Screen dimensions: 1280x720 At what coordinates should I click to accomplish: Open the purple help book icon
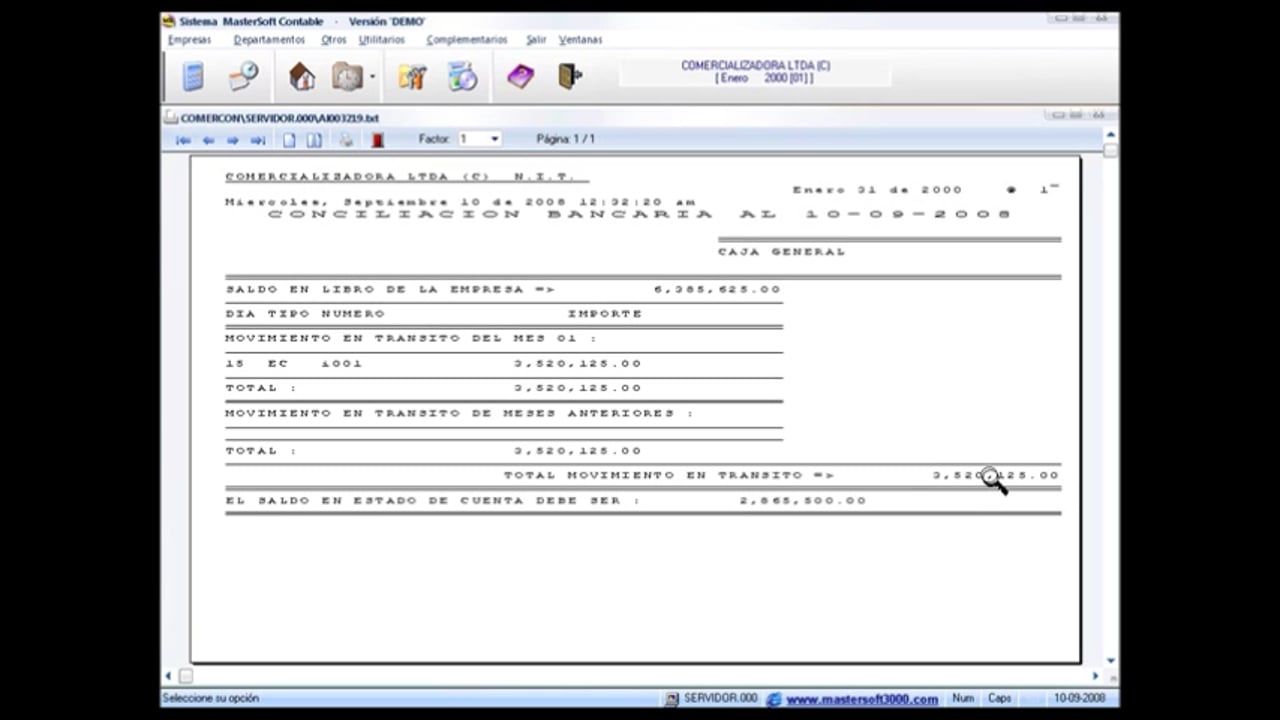pyautogui.click(x=520, y=77)
